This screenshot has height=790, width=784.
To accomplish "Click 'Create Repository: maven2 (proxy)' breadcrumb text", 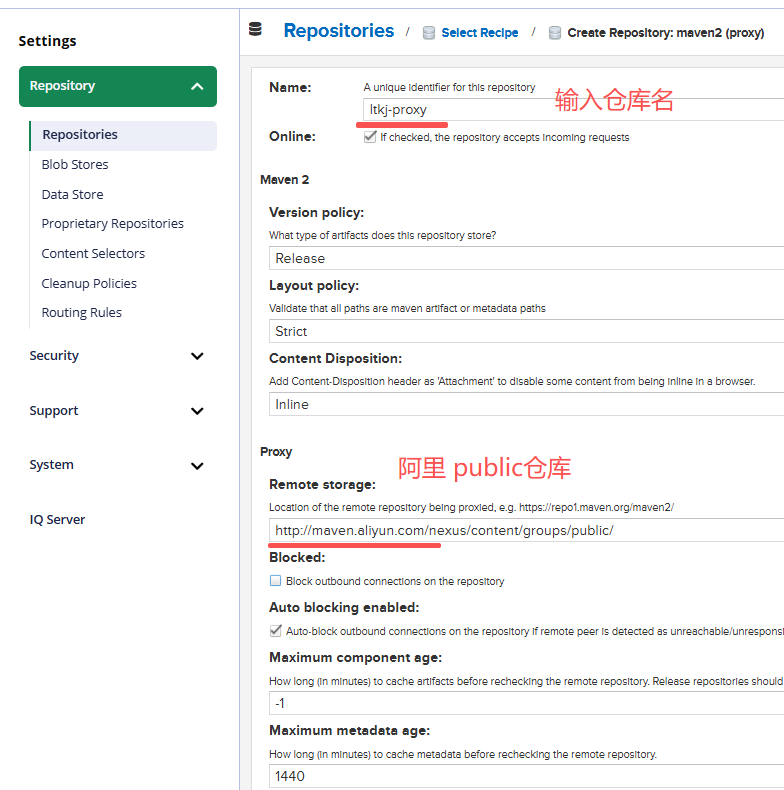I will click(666, 33).
